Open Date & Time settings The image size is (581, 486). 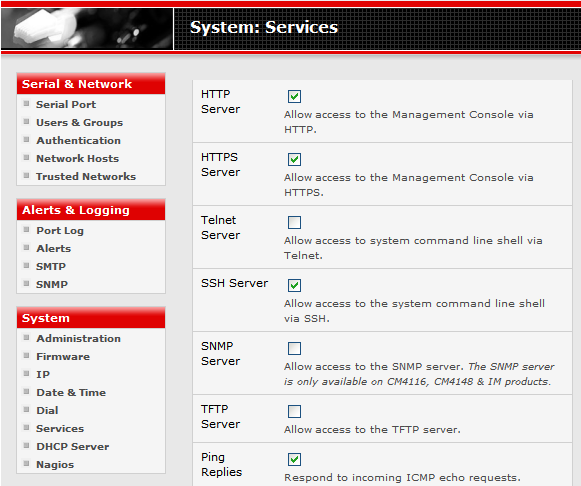pos(71,392)
